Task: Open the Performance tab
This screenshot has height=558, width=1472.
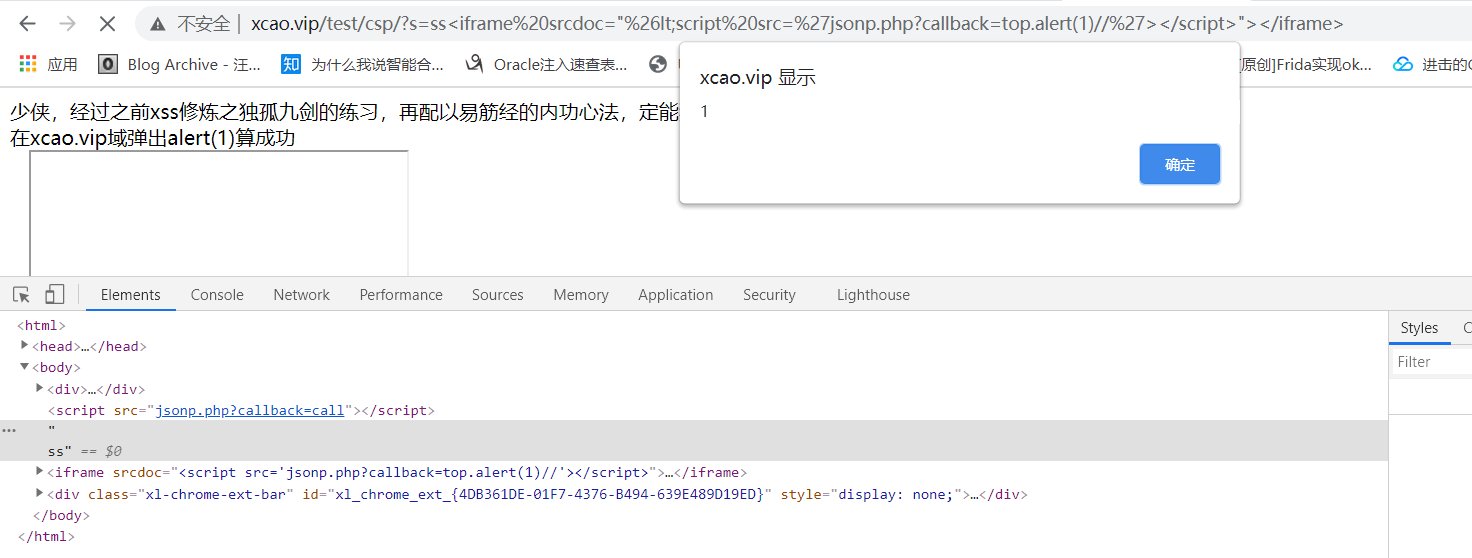Action: tap(401, 295)
